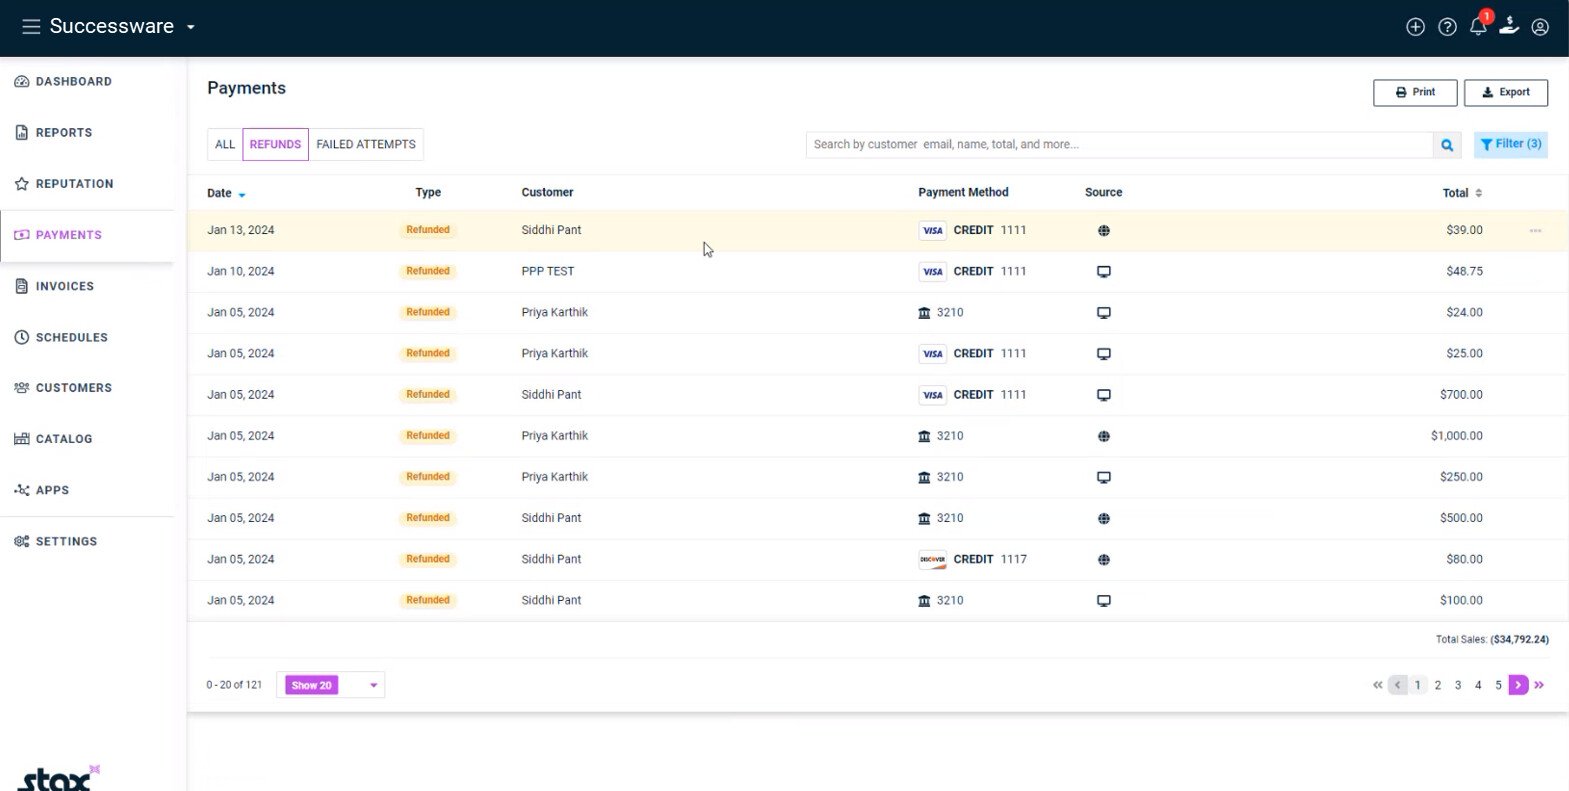Click the $1,000.00 total

pyautogui.click(x=1457, y=436)
